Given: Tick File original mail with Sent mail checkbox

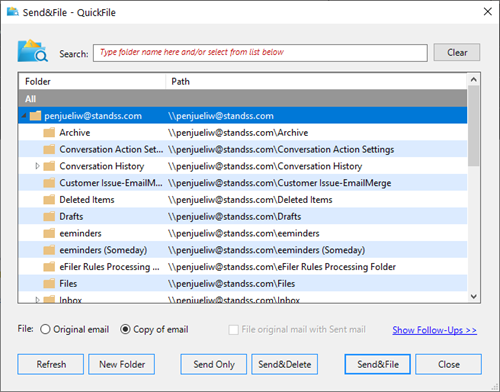Looking at the screenshot, I should click(x=233, y=330).
